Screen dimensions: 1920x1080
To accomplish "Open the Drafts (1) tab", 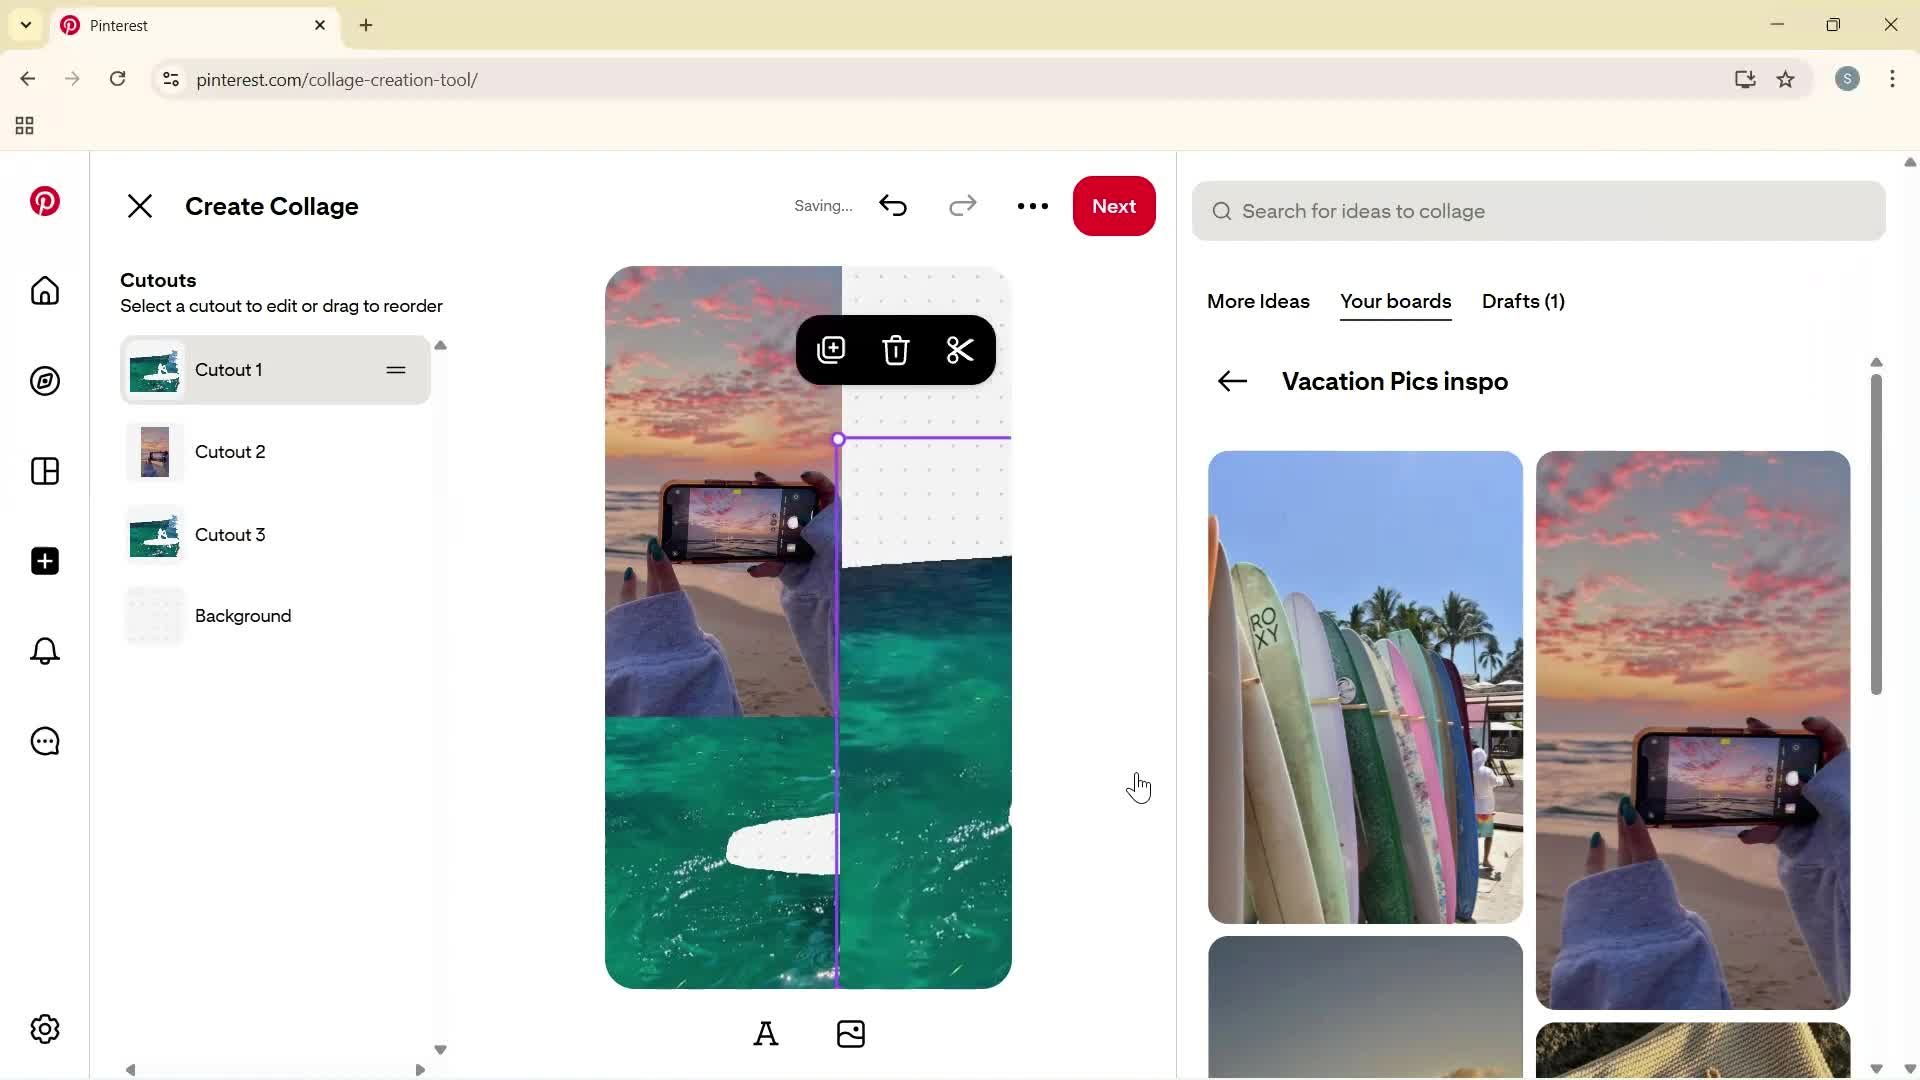I will (x=1522, y=301).
